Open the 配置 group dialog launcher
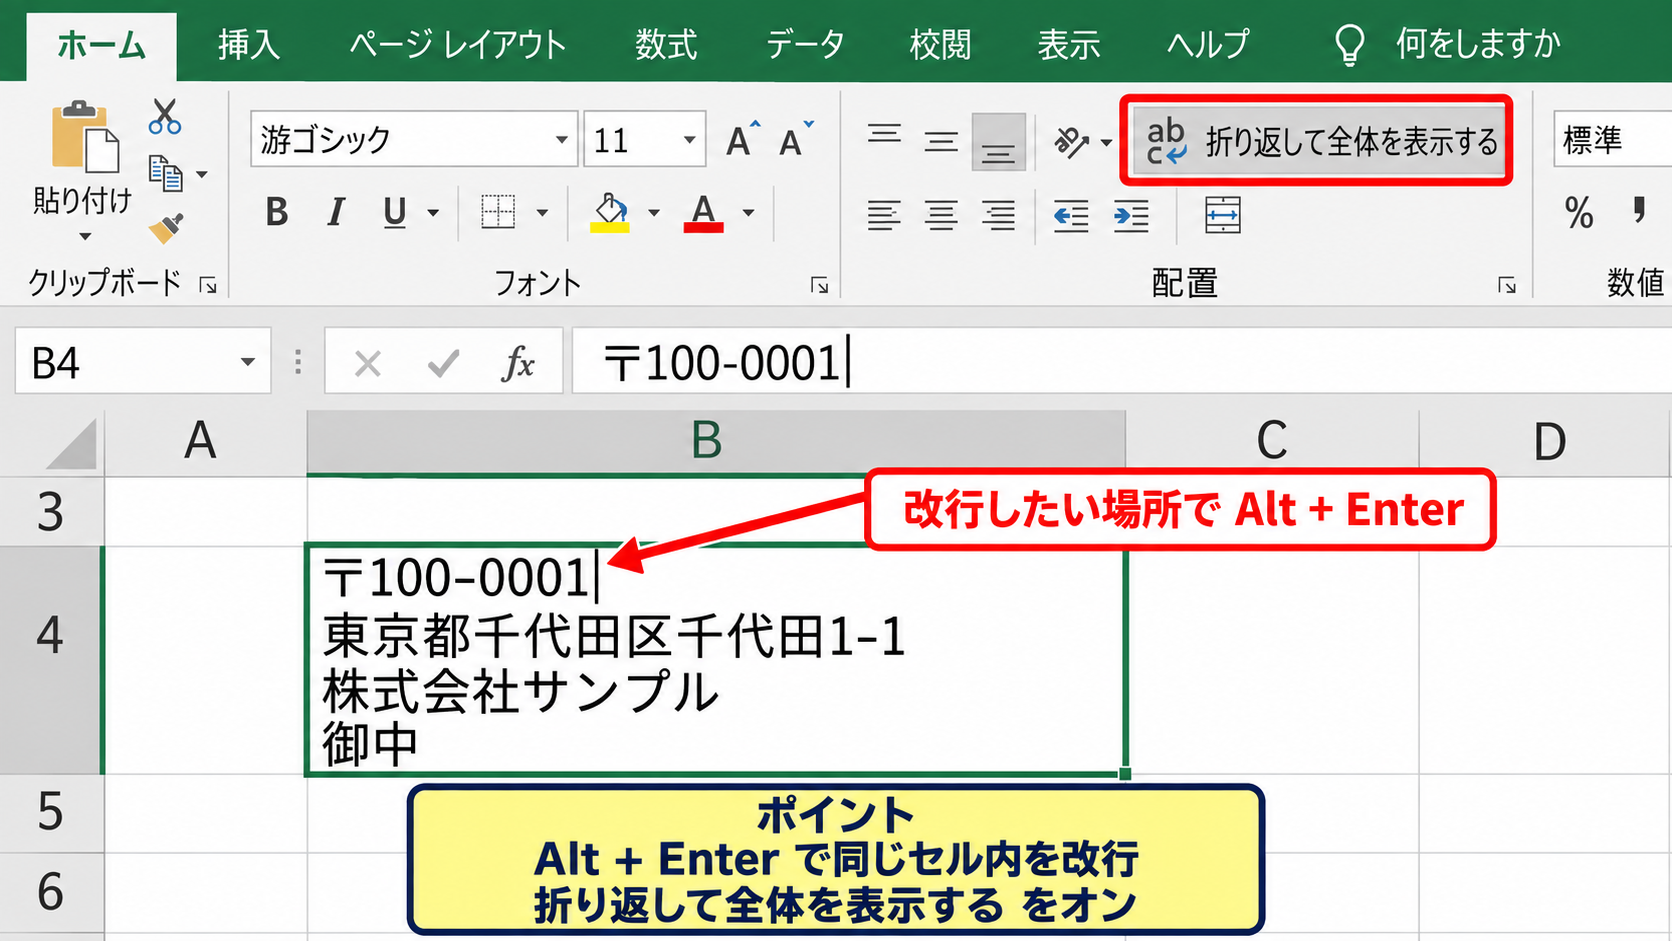This screenshot has width=1672, height=941. tap(1507, 286)
